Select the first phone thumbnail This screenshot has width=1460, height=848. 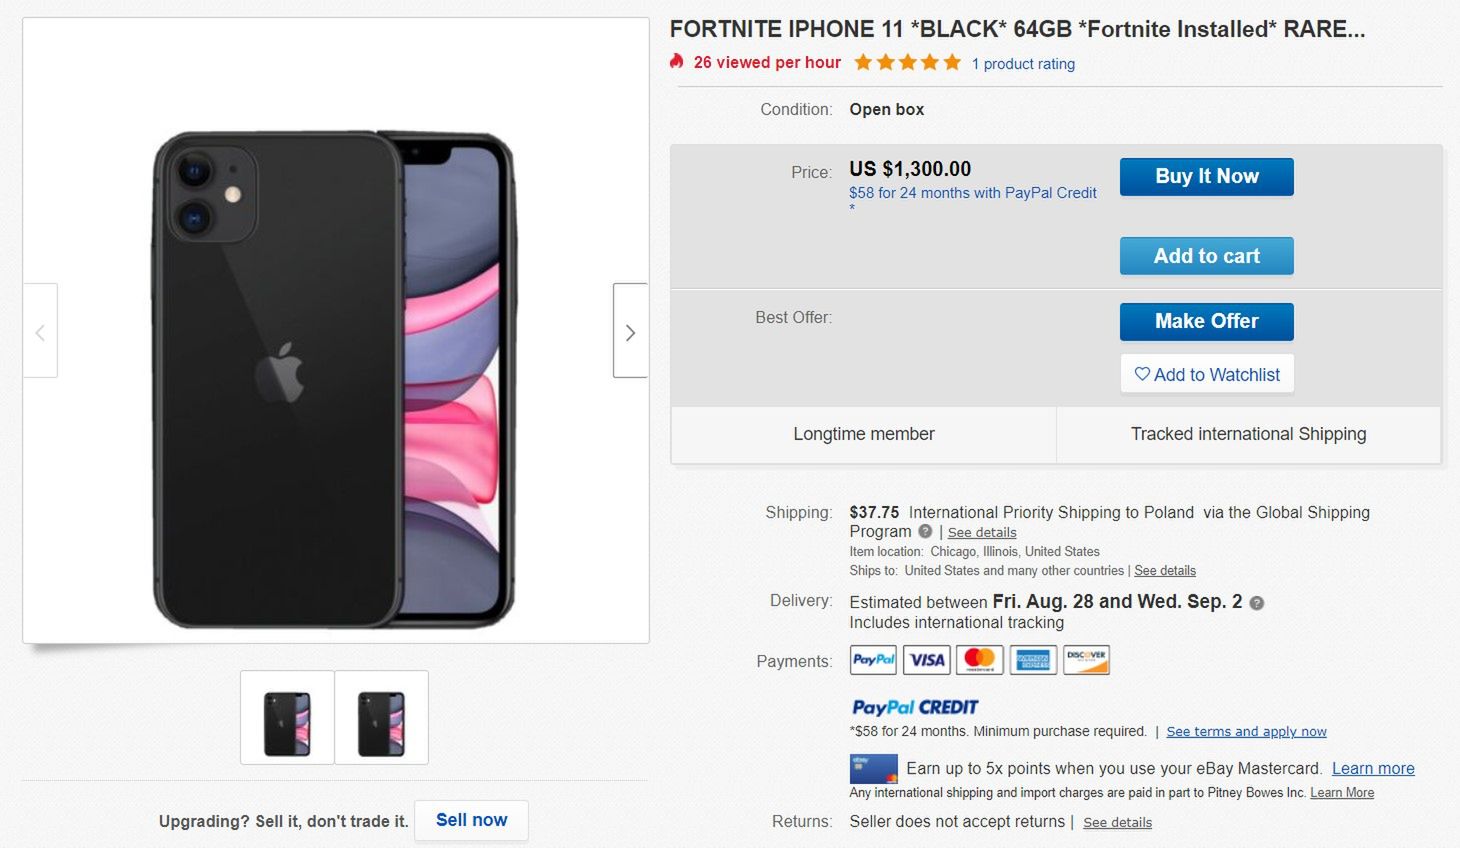click(287, 718)
